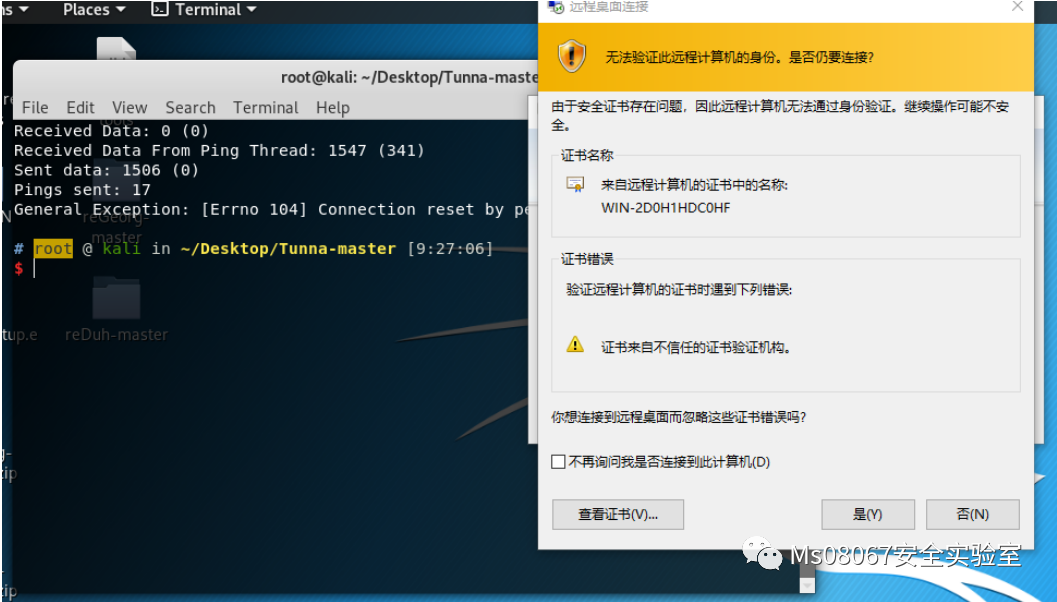This screenshot has height=602, width=1057.
Task: Click the terminal prompt input line after $
Action: 270,268
